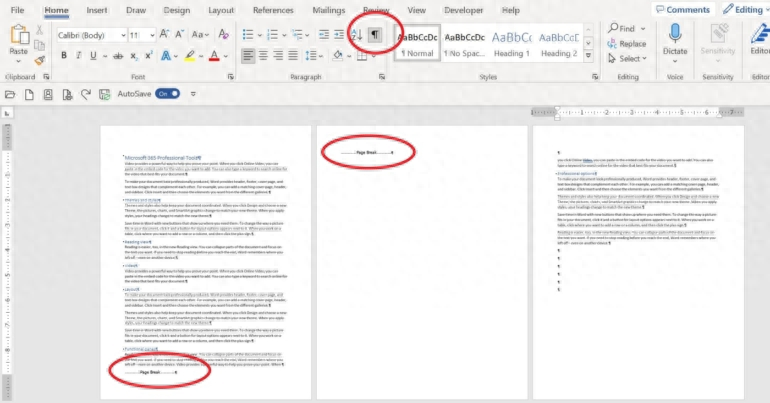Open the Insert ribbon tab
The width and height of the screenshot is (770, 403).
click(x=97, y=10)
